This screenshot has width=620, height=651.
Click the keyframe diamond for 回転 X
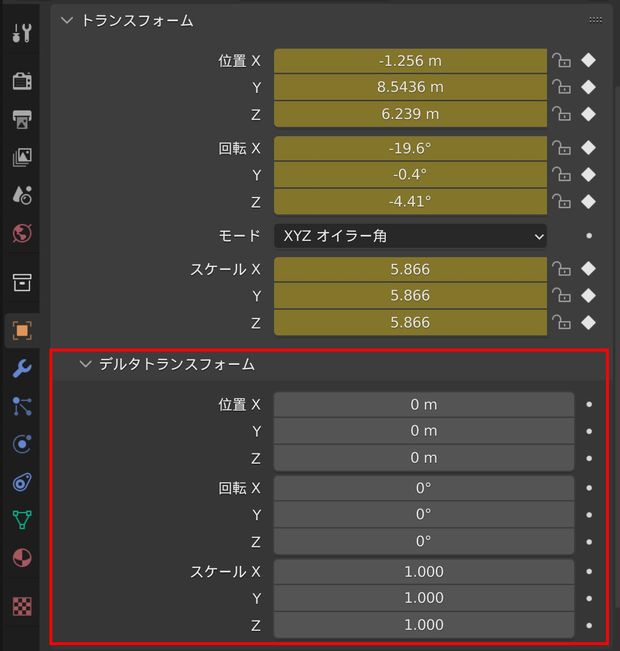pos(588,148)
